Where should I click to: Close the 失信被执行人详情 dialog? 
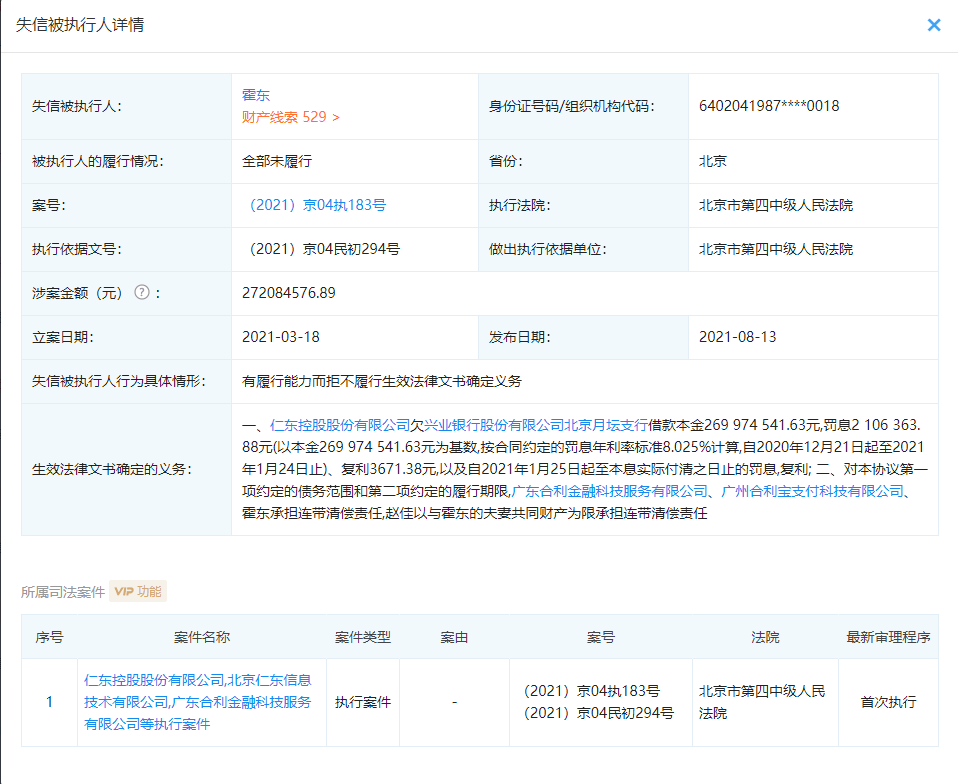tap(934, 25)
